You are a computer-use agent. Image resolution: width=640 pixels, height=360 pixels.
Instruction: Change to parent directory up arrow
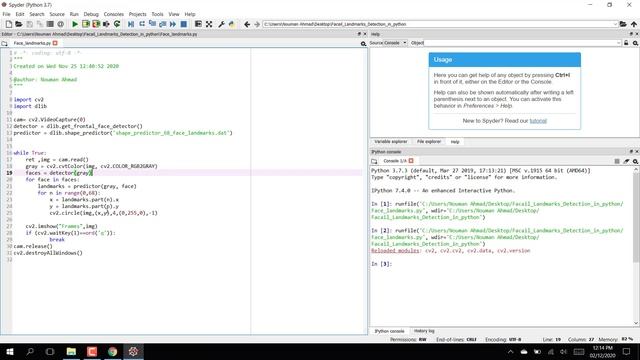(634, 24)
